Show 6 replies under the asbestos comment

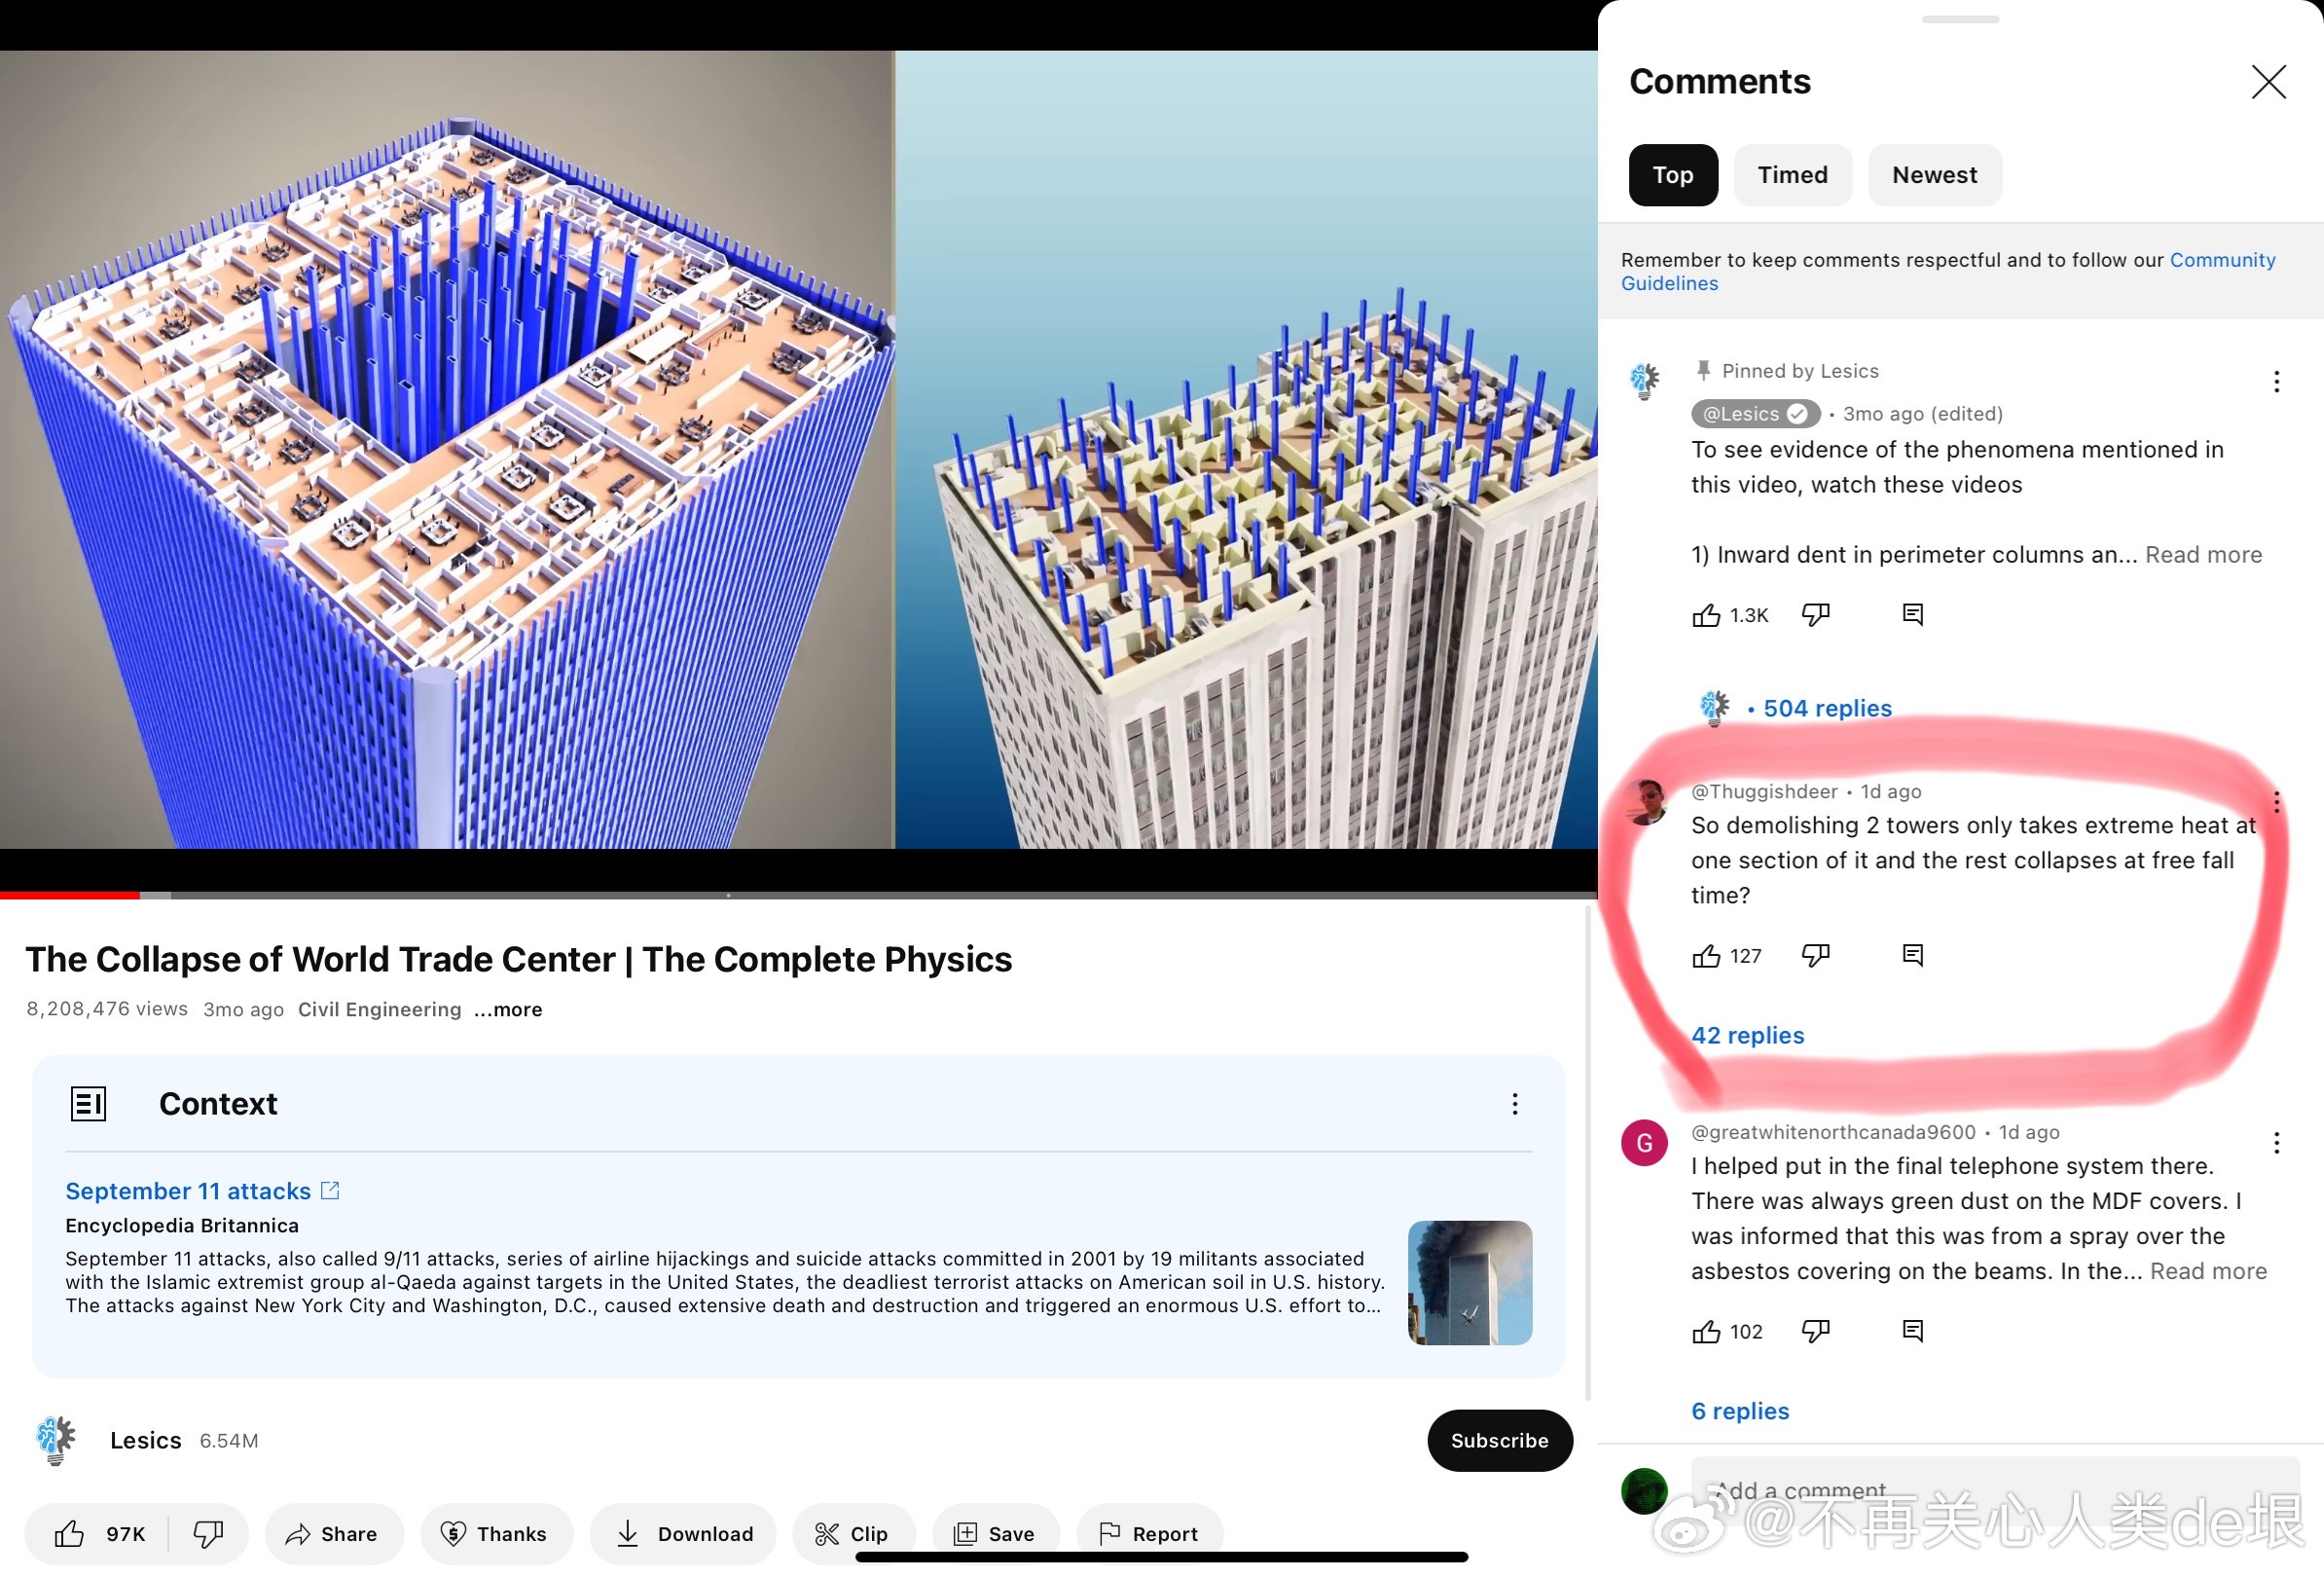[1739, 1410]
